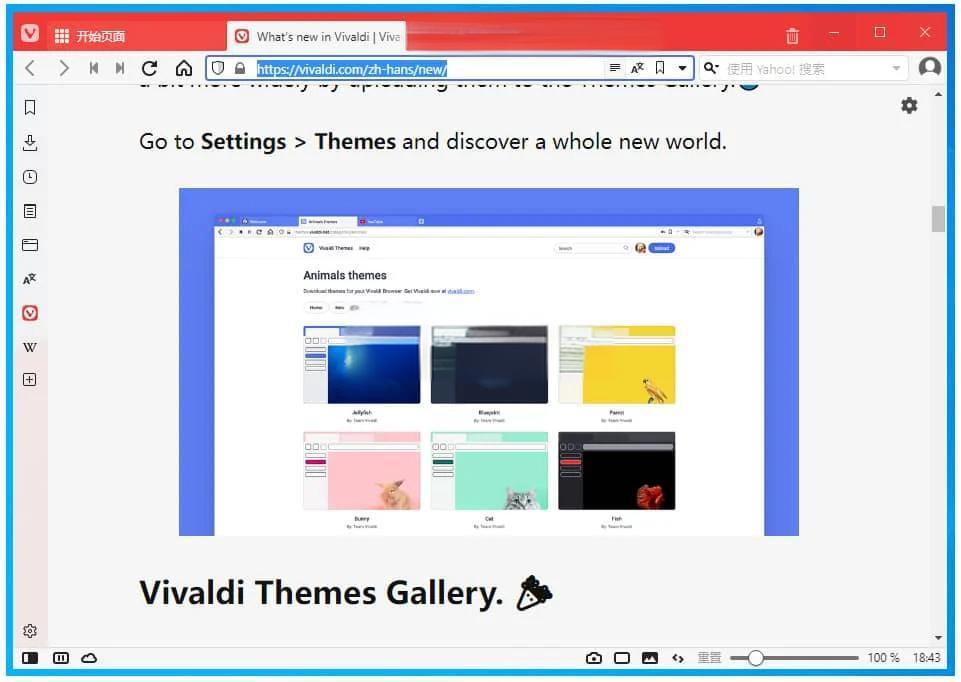Click the zoom slider handle
Image resolution: width=961 pixels, height=682 pixels.
pos(756,657)
